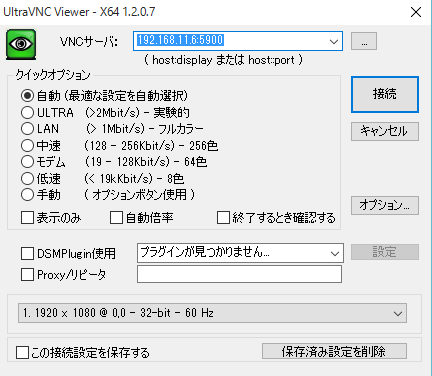This screenshot has height=376, width=432.
Task: Enable the 表示のみ checkbox
Action: [27, 218]
